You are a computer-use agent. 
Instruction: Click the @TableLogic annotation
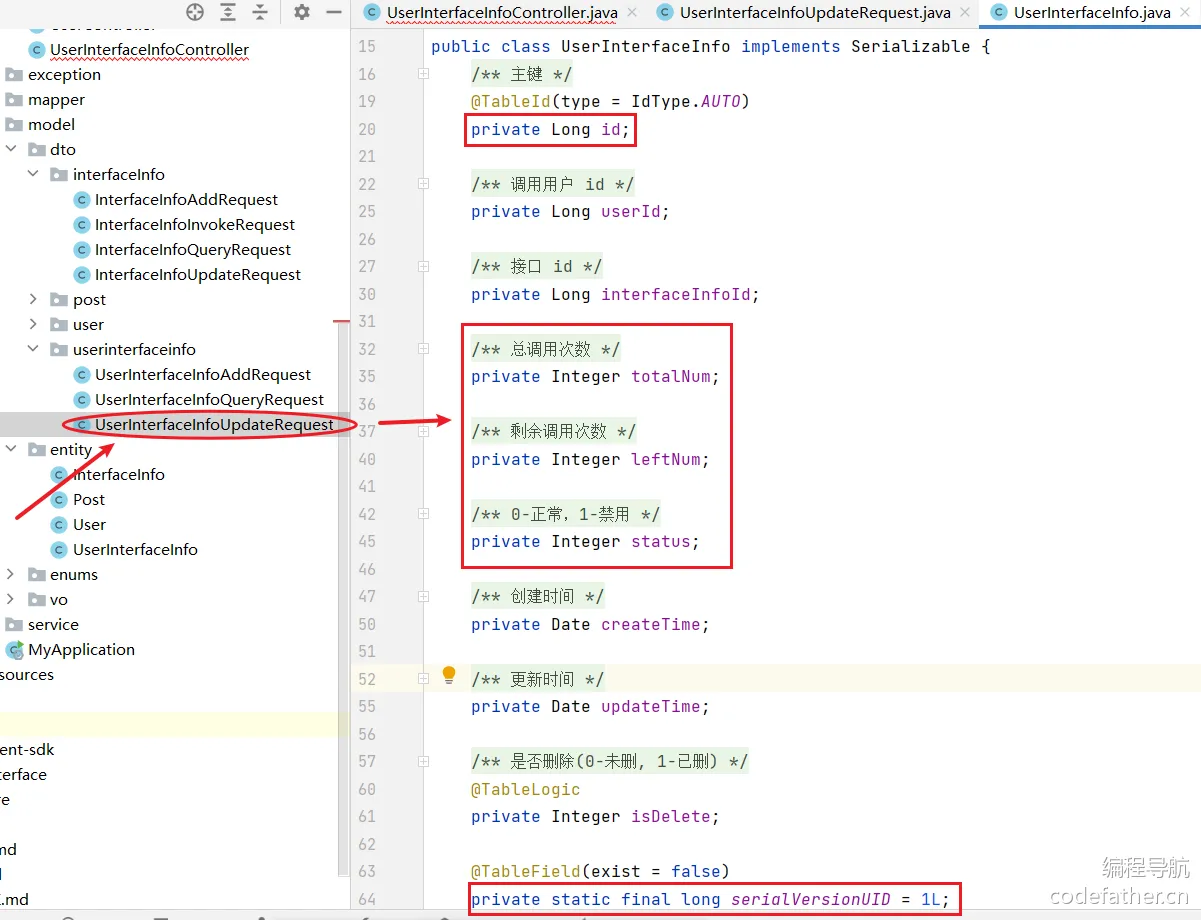click(x=526, y=789)
